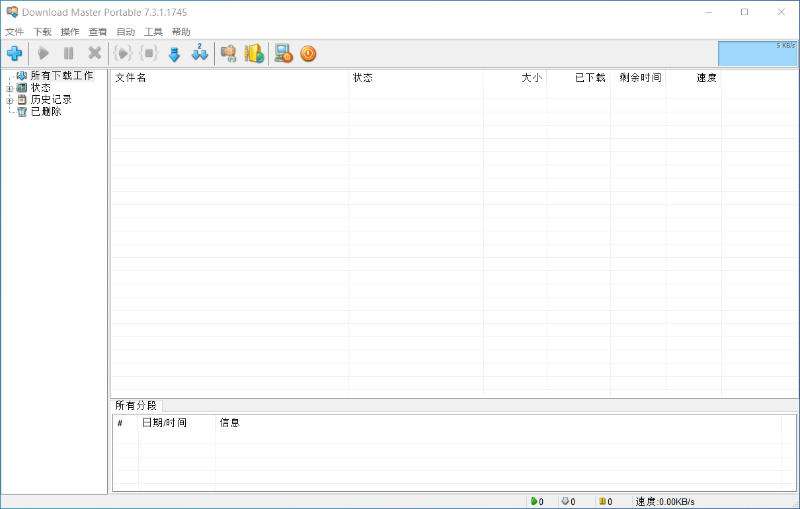Open the 工具 menu

tap(153, 32)
